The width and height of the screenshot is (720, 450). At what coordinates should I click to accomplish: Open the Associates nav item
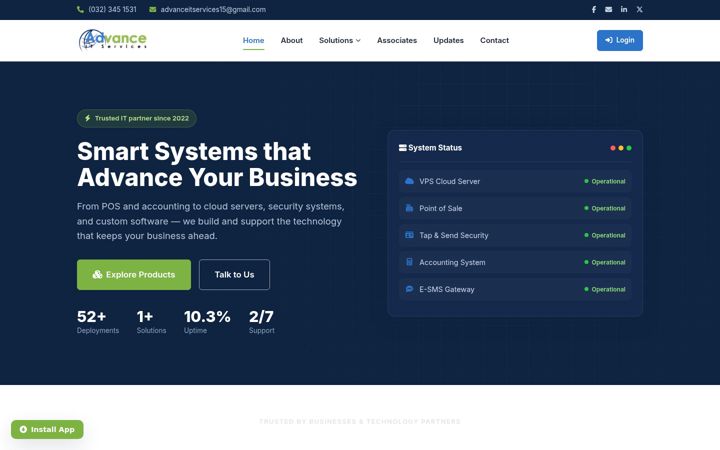coord(397,40)
